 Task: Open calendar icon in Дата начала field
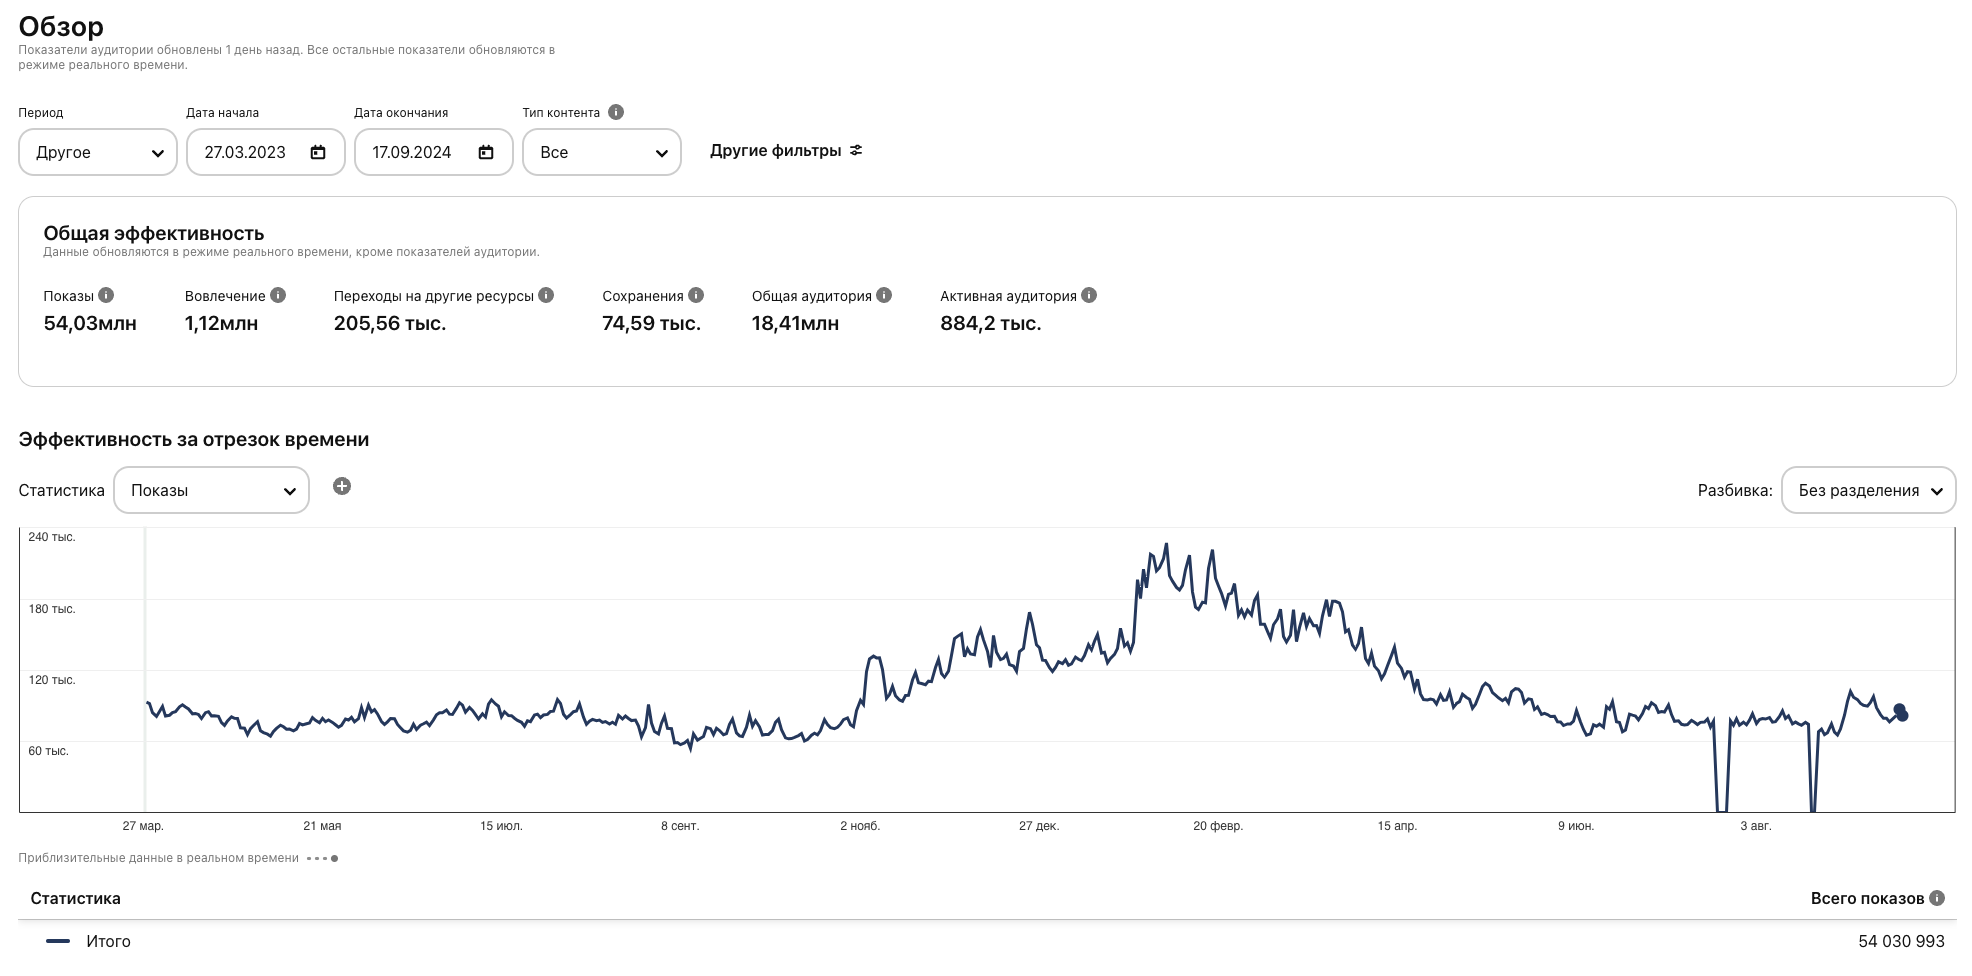click(x=318, y=152)
